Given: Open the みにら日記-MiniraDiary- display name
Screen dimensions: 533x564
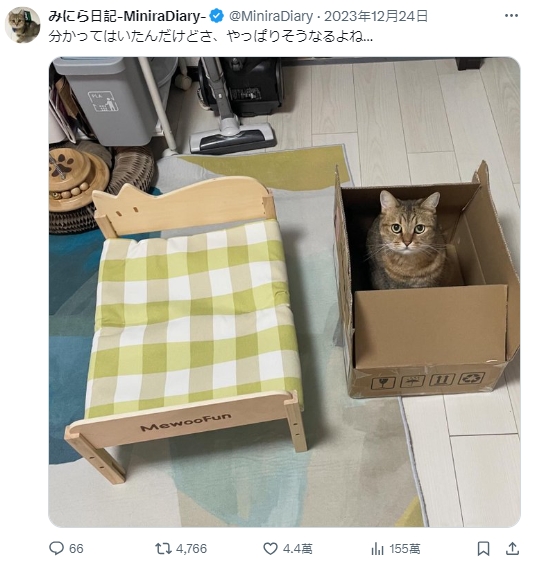Looking at the screenshot, I should click(127, 16).
